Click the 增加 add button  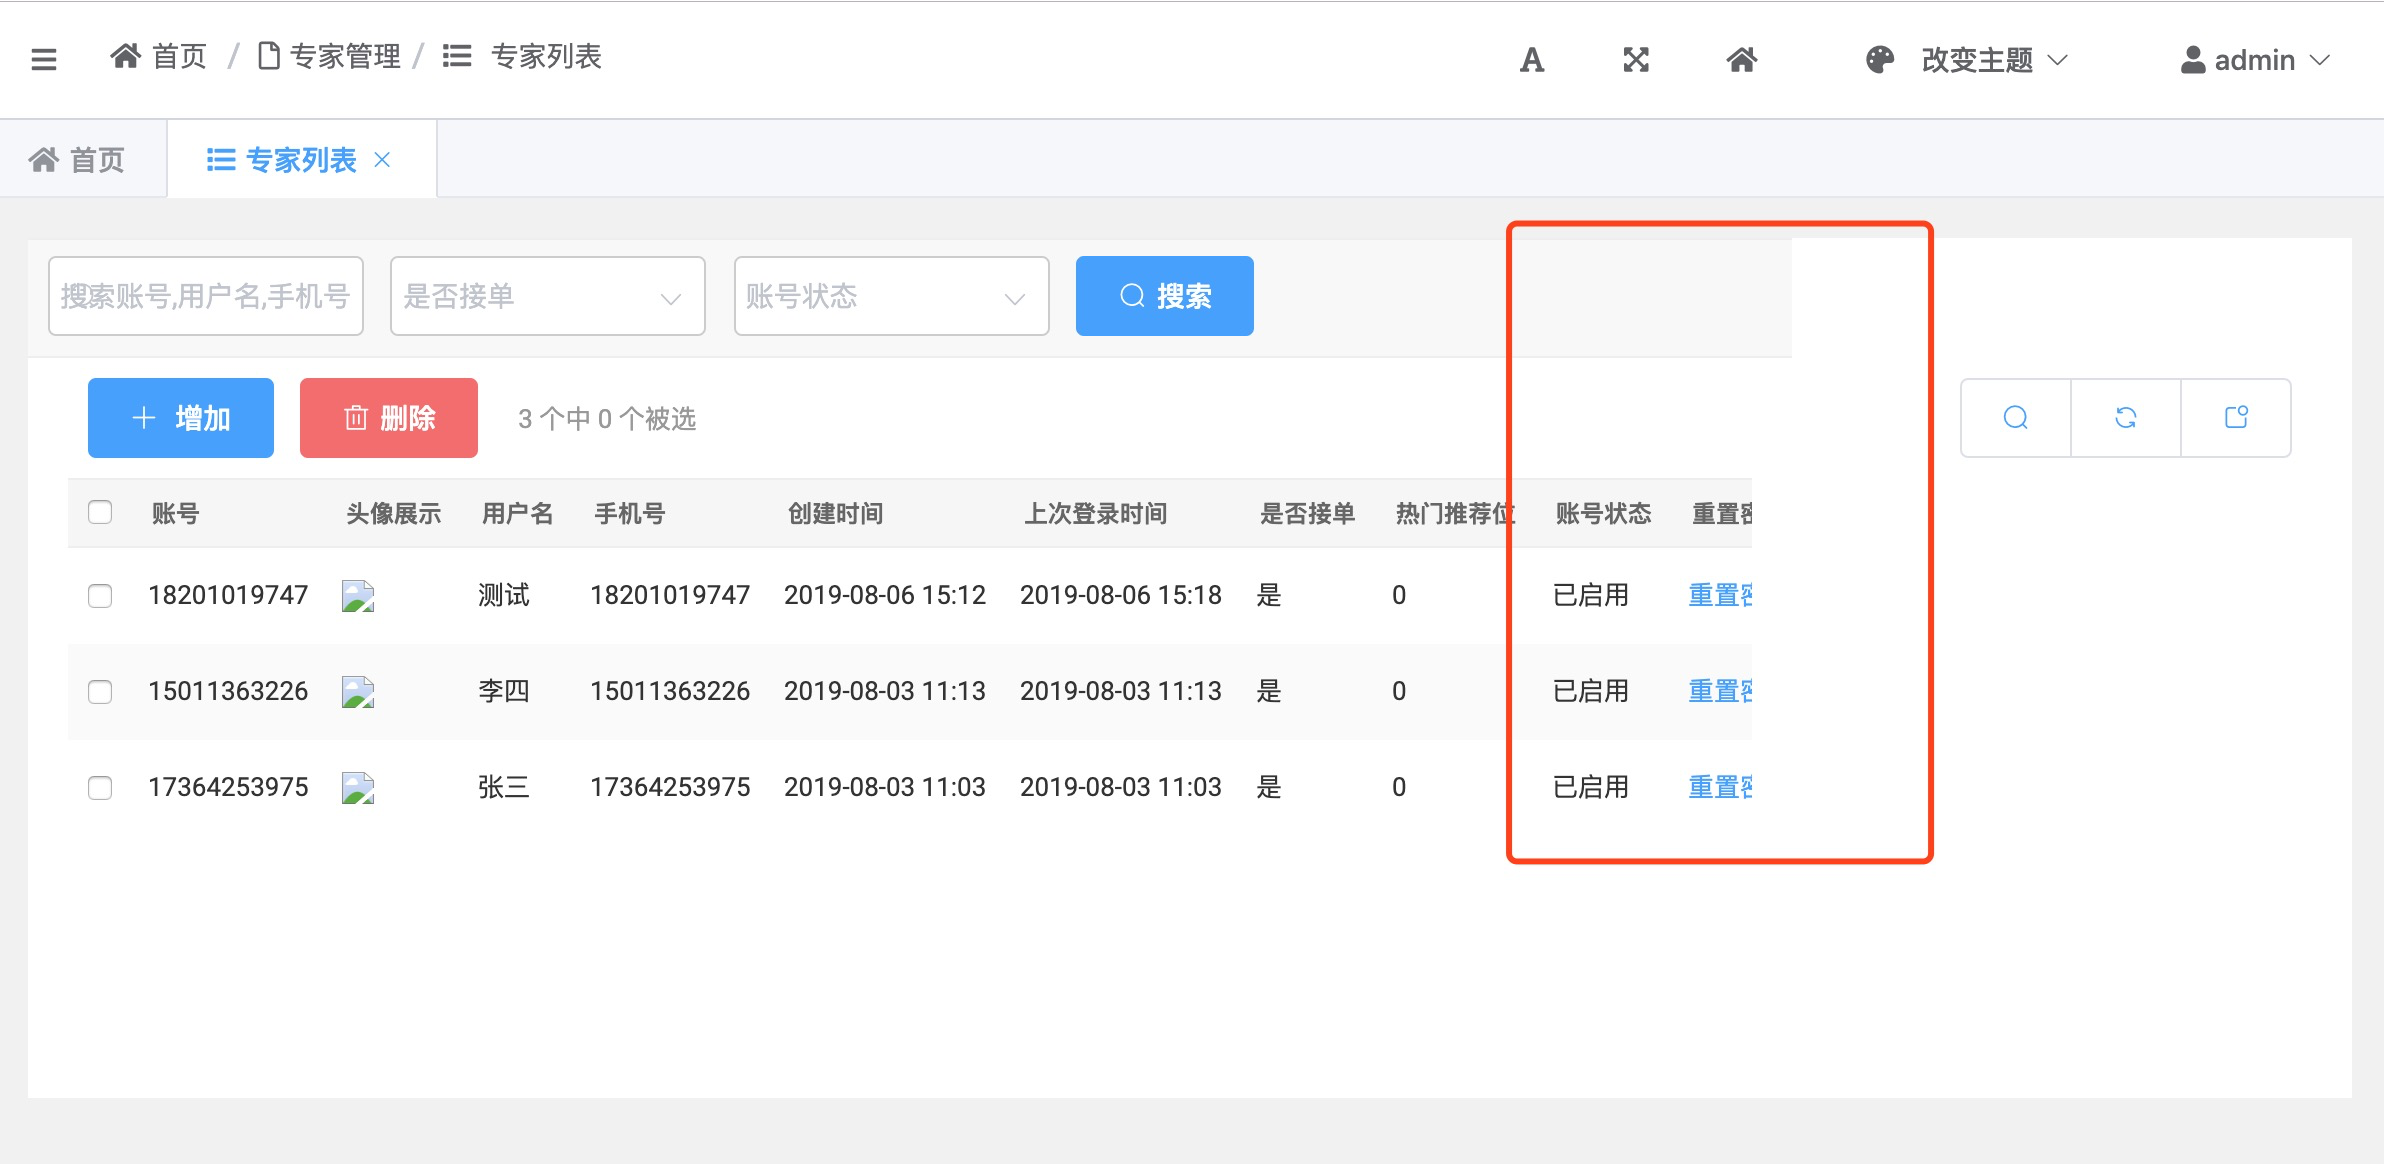tap(180, 417)
